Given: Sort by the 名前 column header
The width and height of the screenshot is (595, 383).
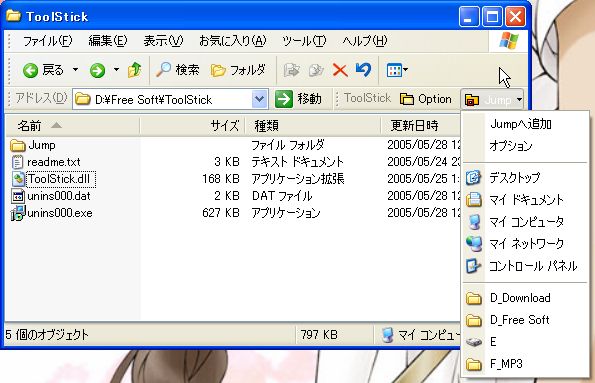Looking at the screenshot, I should [72, 125].
